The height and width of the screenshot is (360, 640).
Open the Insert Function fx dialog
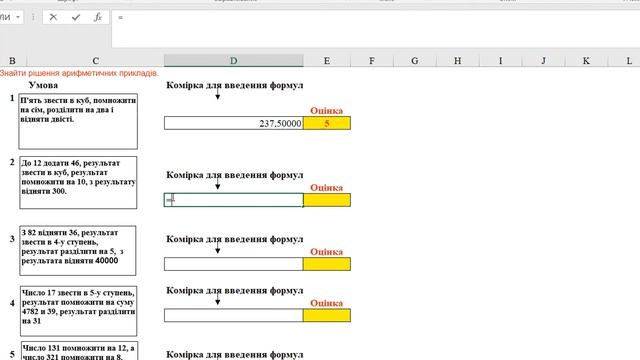98,17
